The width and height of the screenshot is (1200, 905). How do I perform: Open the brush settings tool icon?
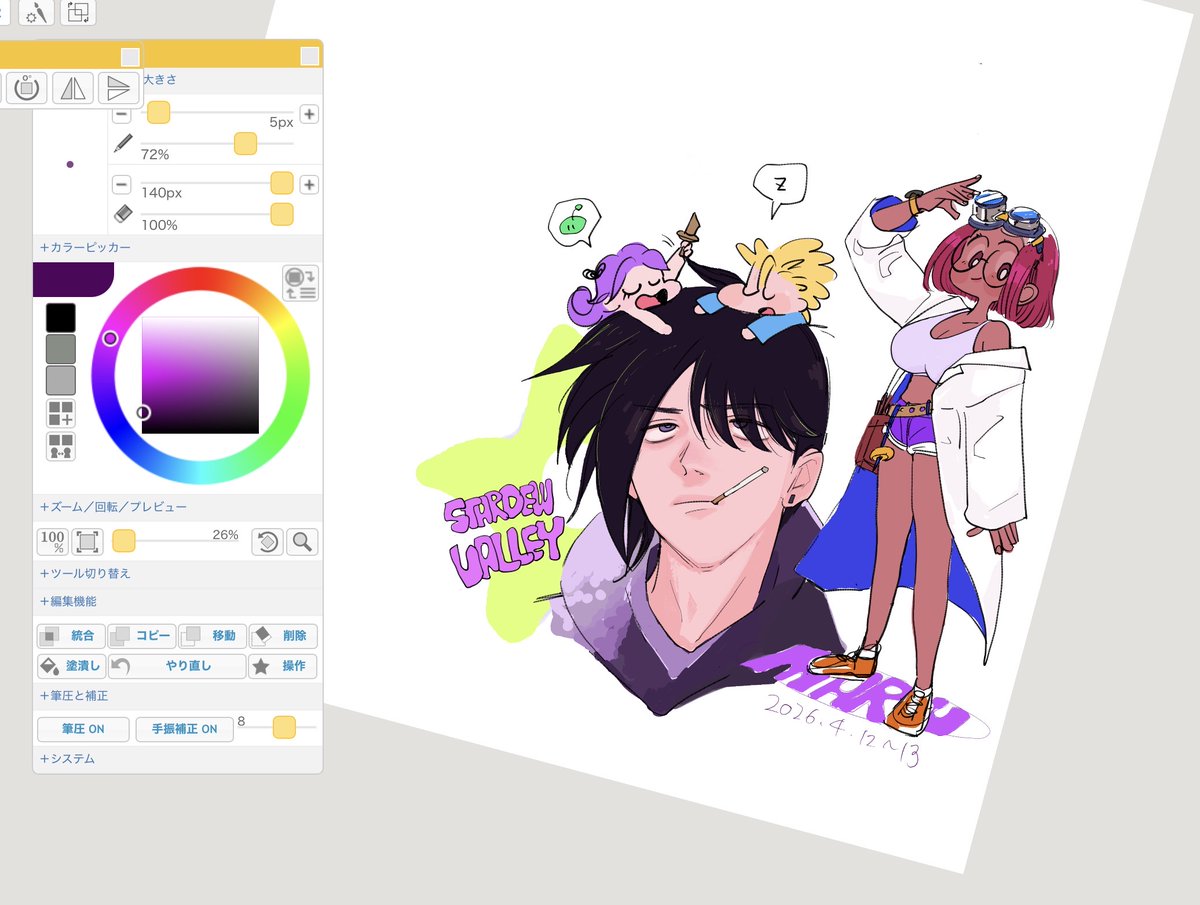coord(36,12)
